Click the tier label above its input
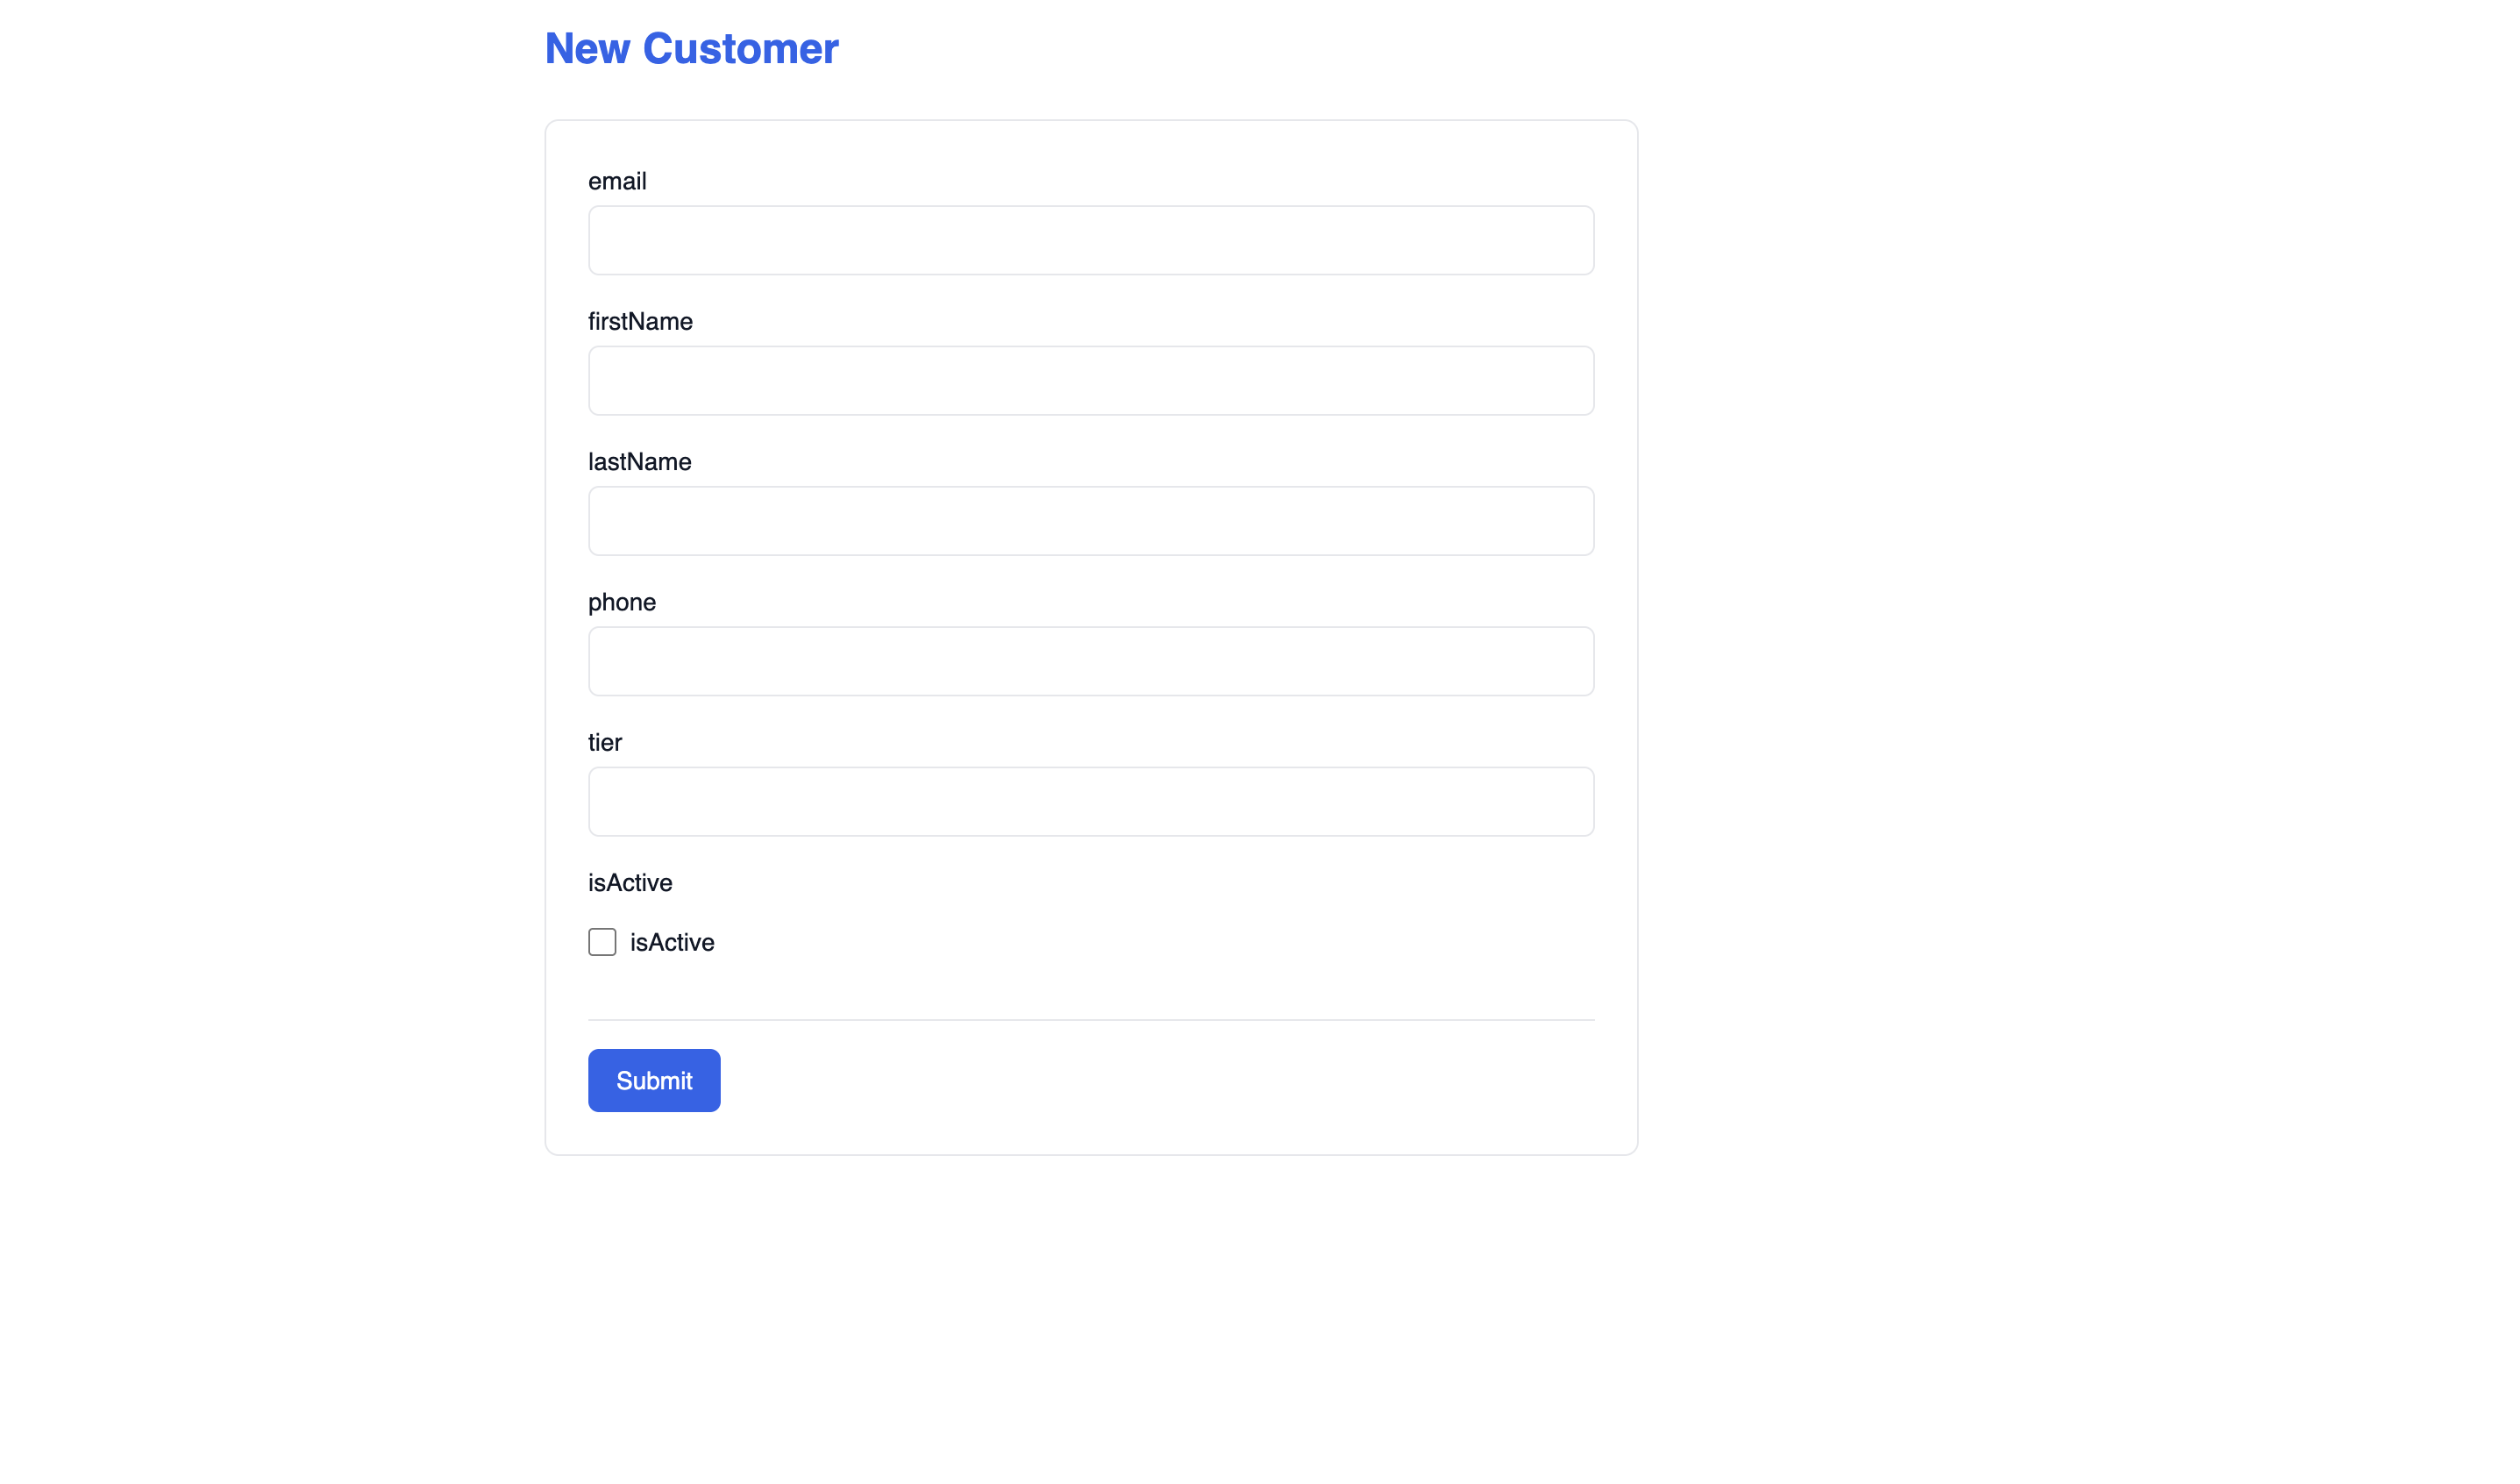Screen dimensions: 2520x1484 604,742
